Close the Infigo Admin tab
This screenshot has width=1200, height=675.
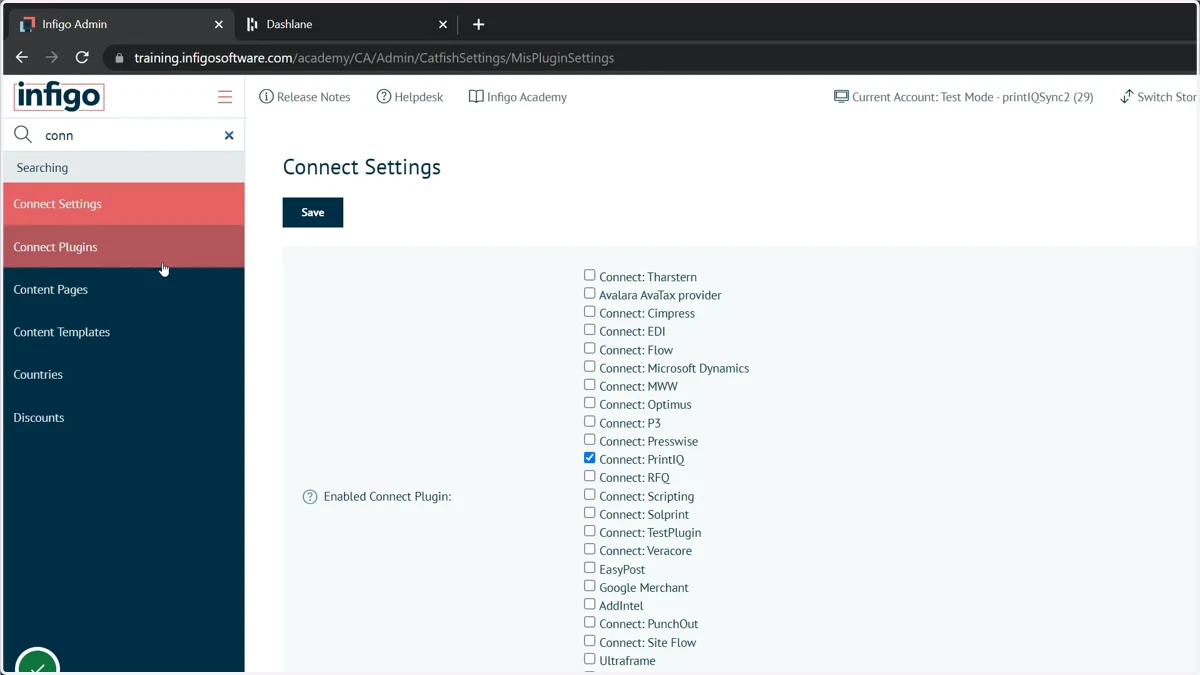[219, 24]
